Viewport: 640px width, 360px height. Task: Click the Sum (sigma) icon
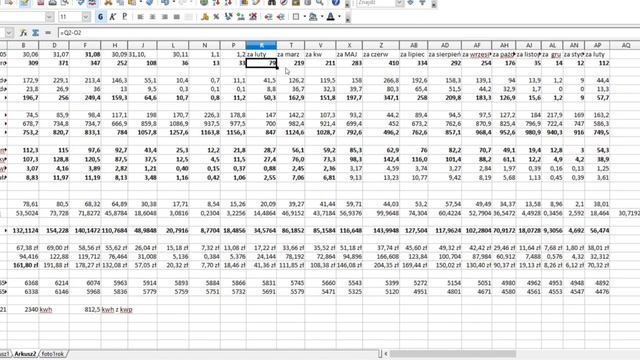click(36, 33)
